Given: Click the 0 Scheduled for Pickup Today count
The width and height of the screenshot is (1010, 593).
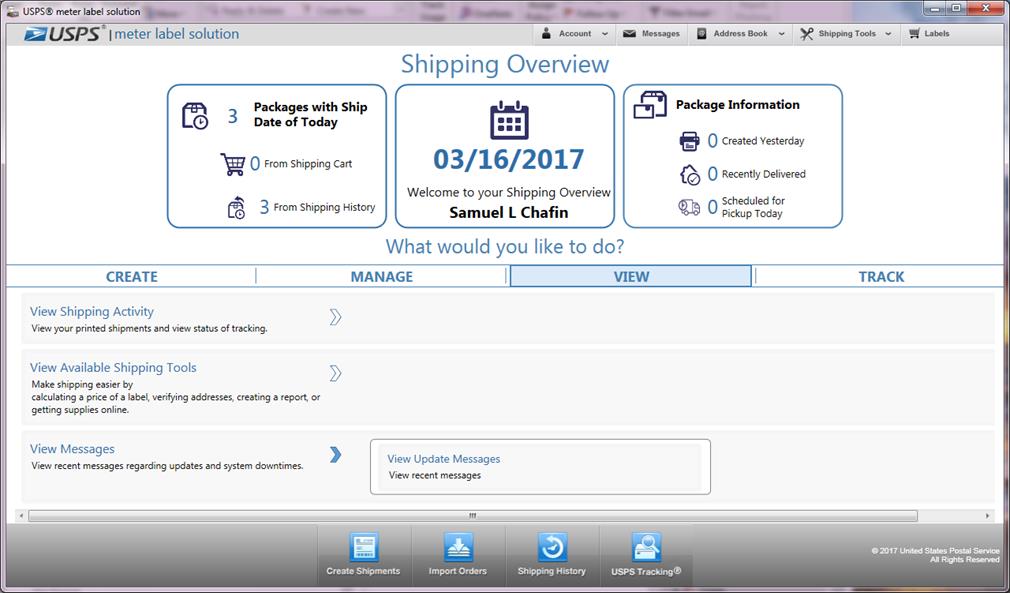Looking at the screenshot, I should [x=712, y=207].
